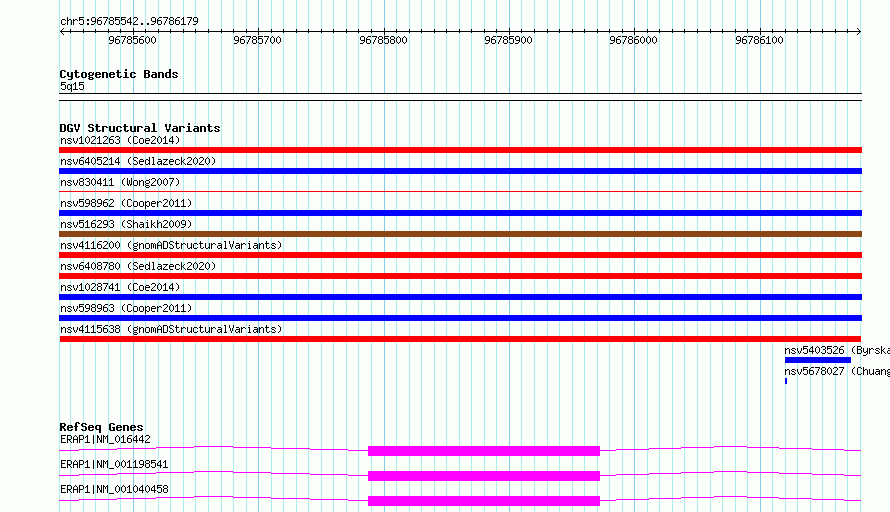Click the nsv598963 (Cooper2011) label
Image resolution: width=890 pixels, height=512 pixels.
tap(126, 308)
